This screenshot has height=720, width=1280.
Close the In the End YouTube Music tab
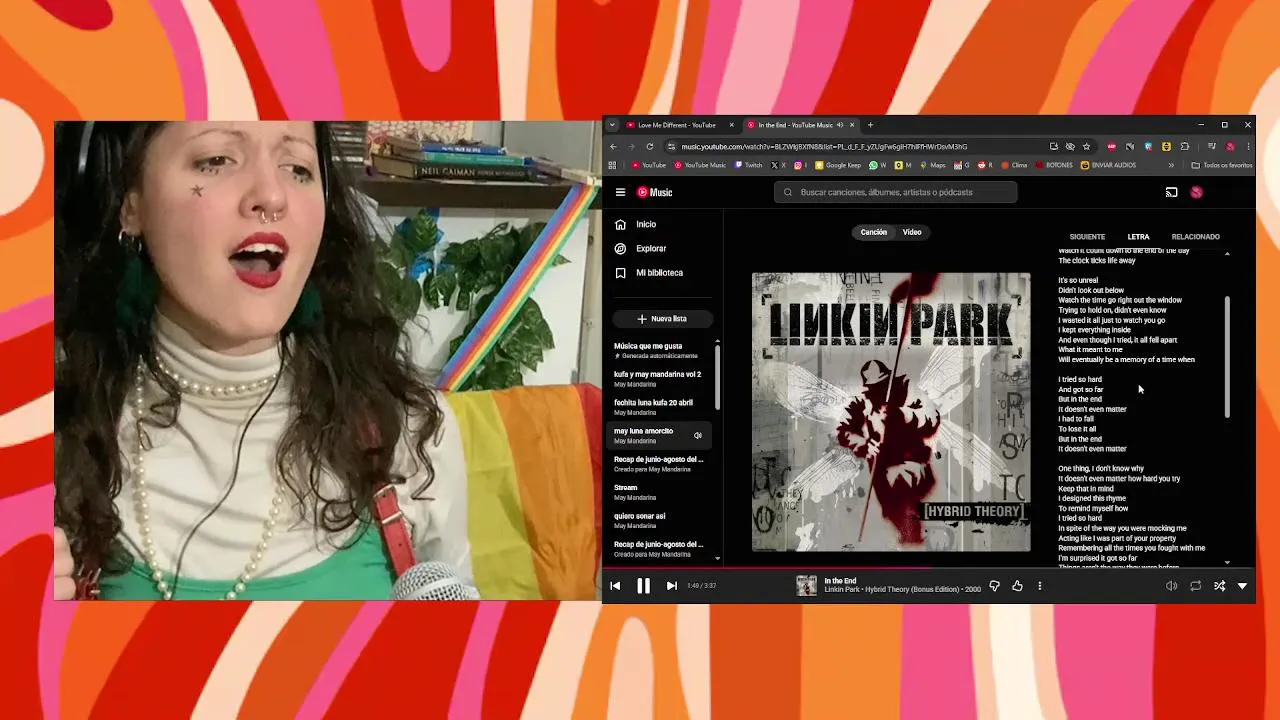pos(852,125)
